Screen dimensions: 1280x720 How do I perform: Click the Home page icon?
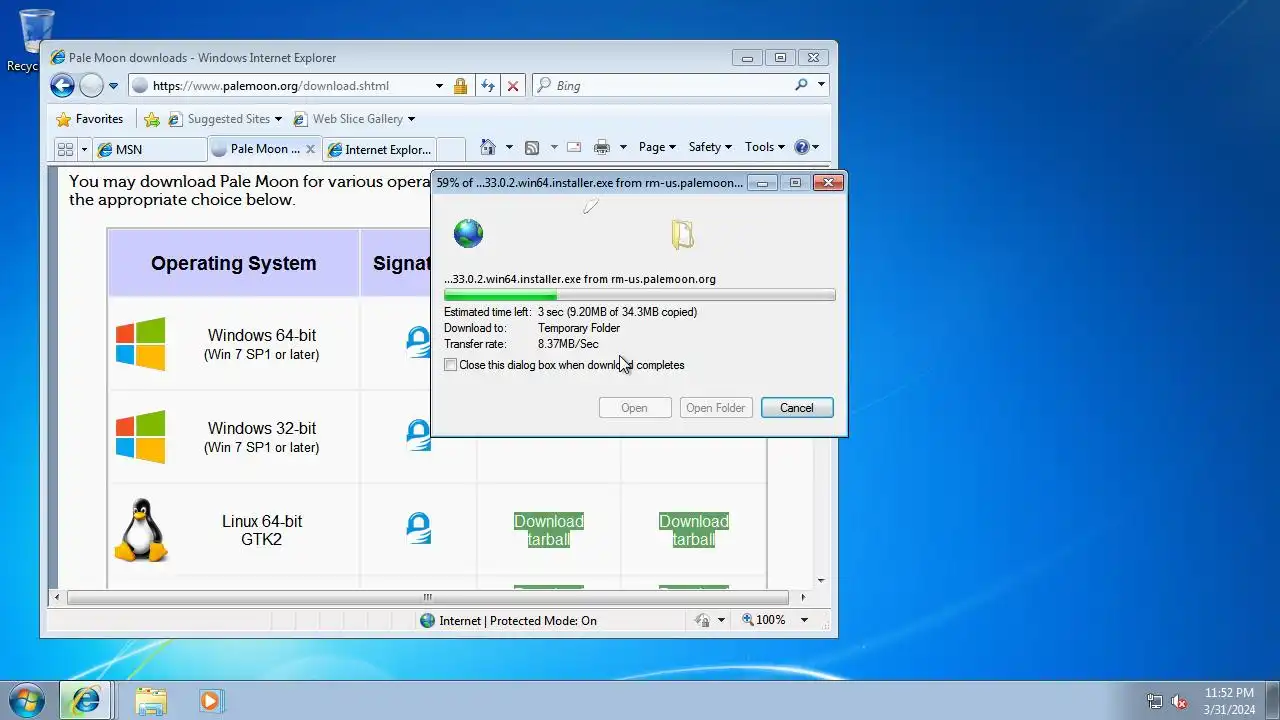pos(488,147)
